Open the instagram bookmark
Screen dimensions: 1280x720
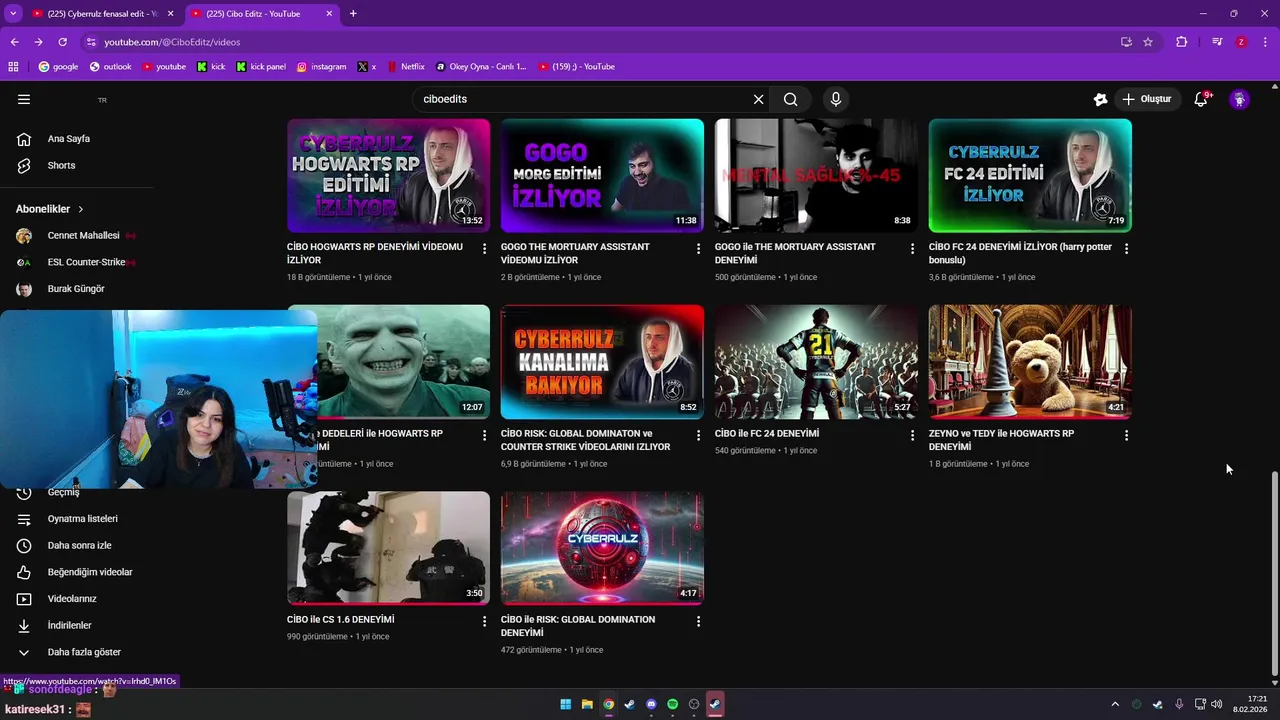(321, 67)
